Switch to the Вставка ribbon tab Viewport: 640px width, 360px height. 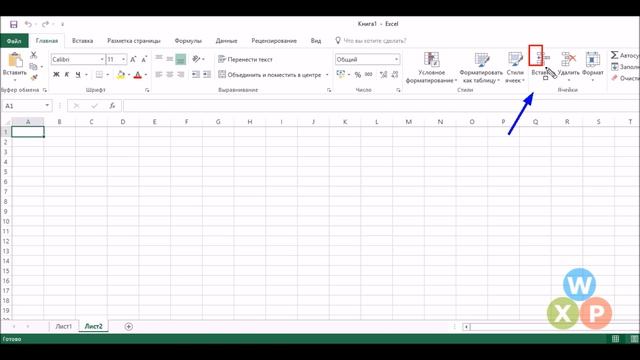tap(82, 41)
